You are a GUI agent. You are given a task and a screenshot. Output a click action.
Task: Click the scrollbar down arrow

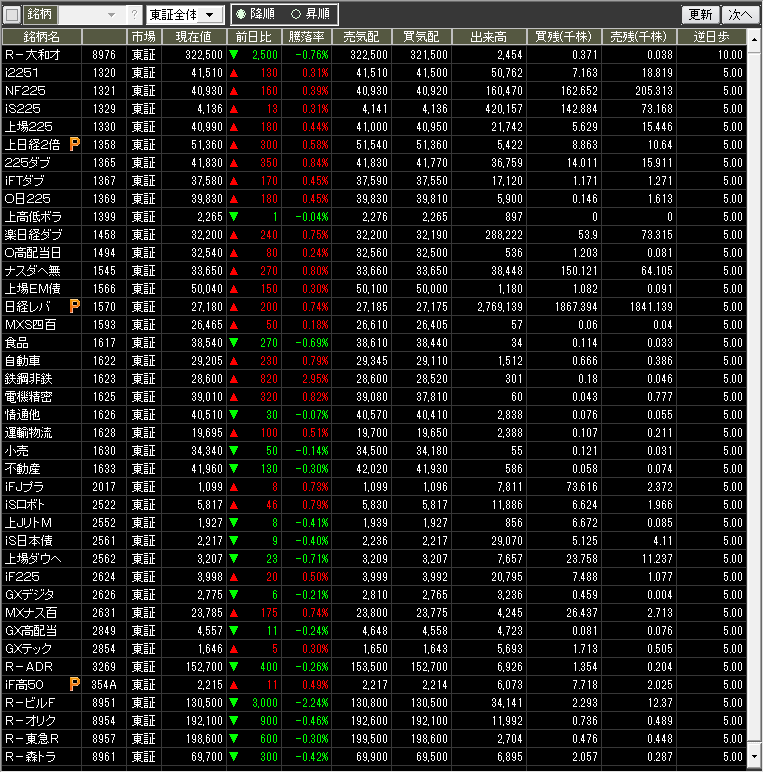pyautogui.click(x=754, y=757)
